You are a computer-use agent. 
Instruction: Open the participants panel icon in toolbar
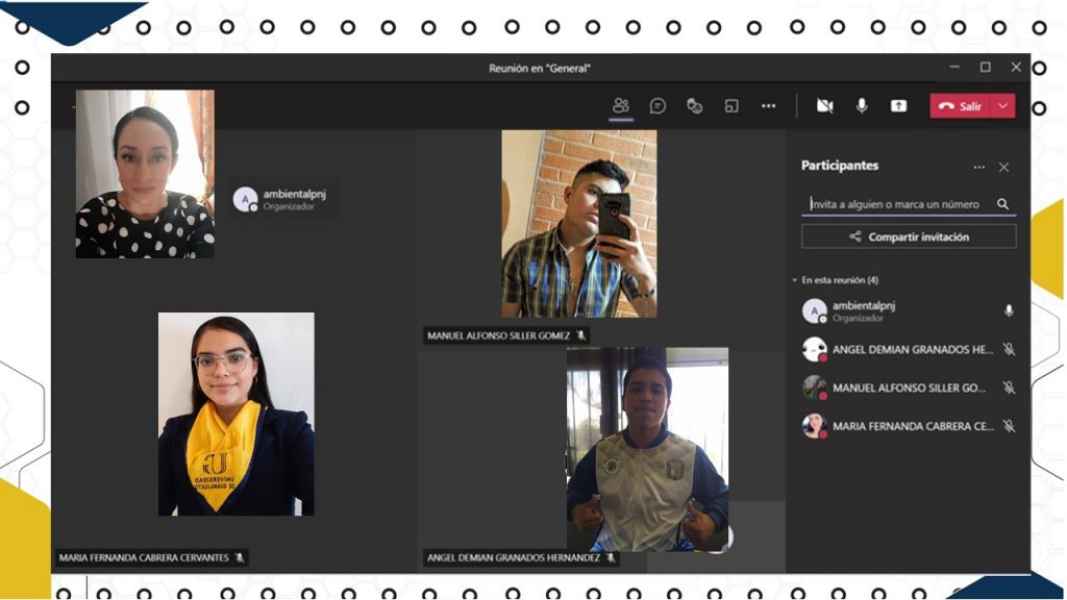pos(621,106)
